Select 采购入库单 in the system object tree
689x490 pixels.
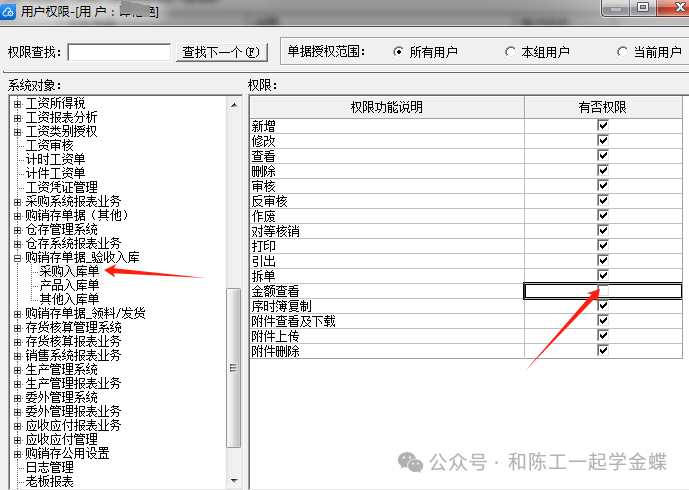pyautogui.click(x=69, y=271)
